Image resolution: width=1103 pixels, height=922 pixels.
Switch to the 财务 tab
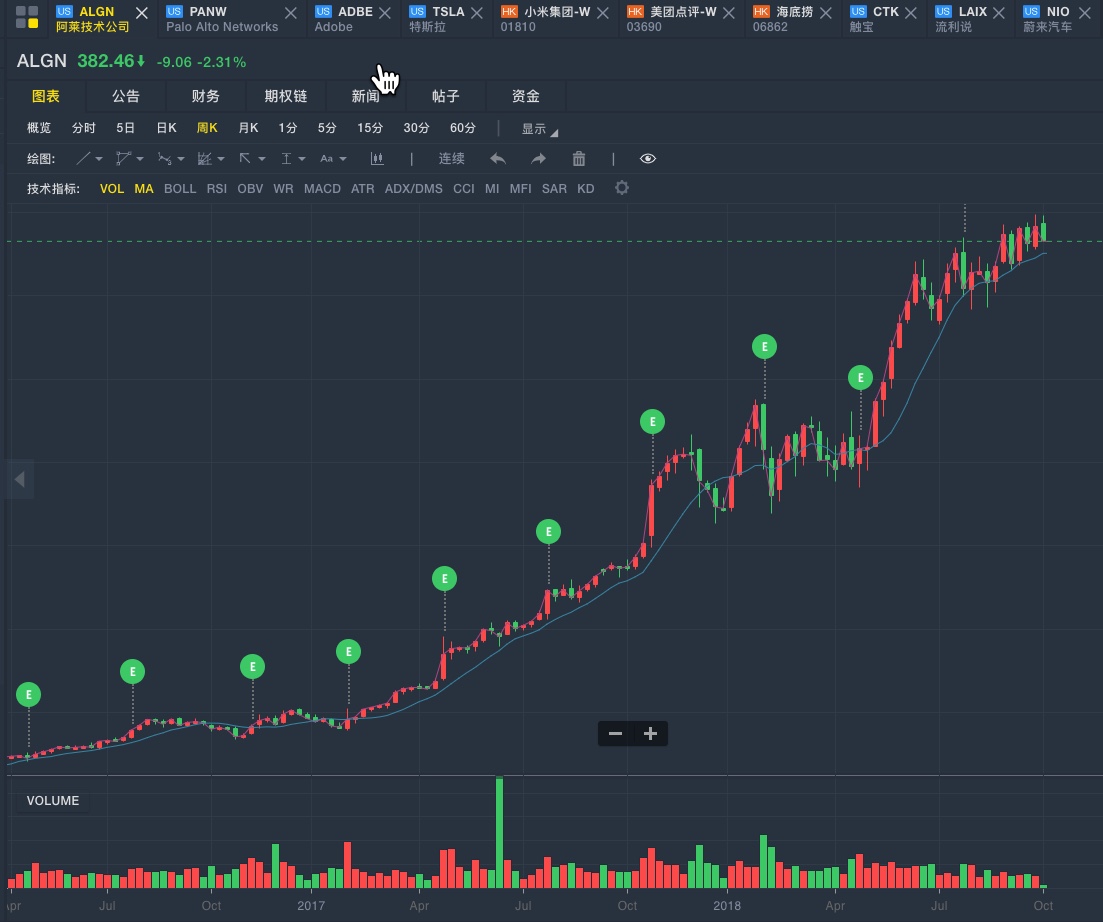pos(205,97)
